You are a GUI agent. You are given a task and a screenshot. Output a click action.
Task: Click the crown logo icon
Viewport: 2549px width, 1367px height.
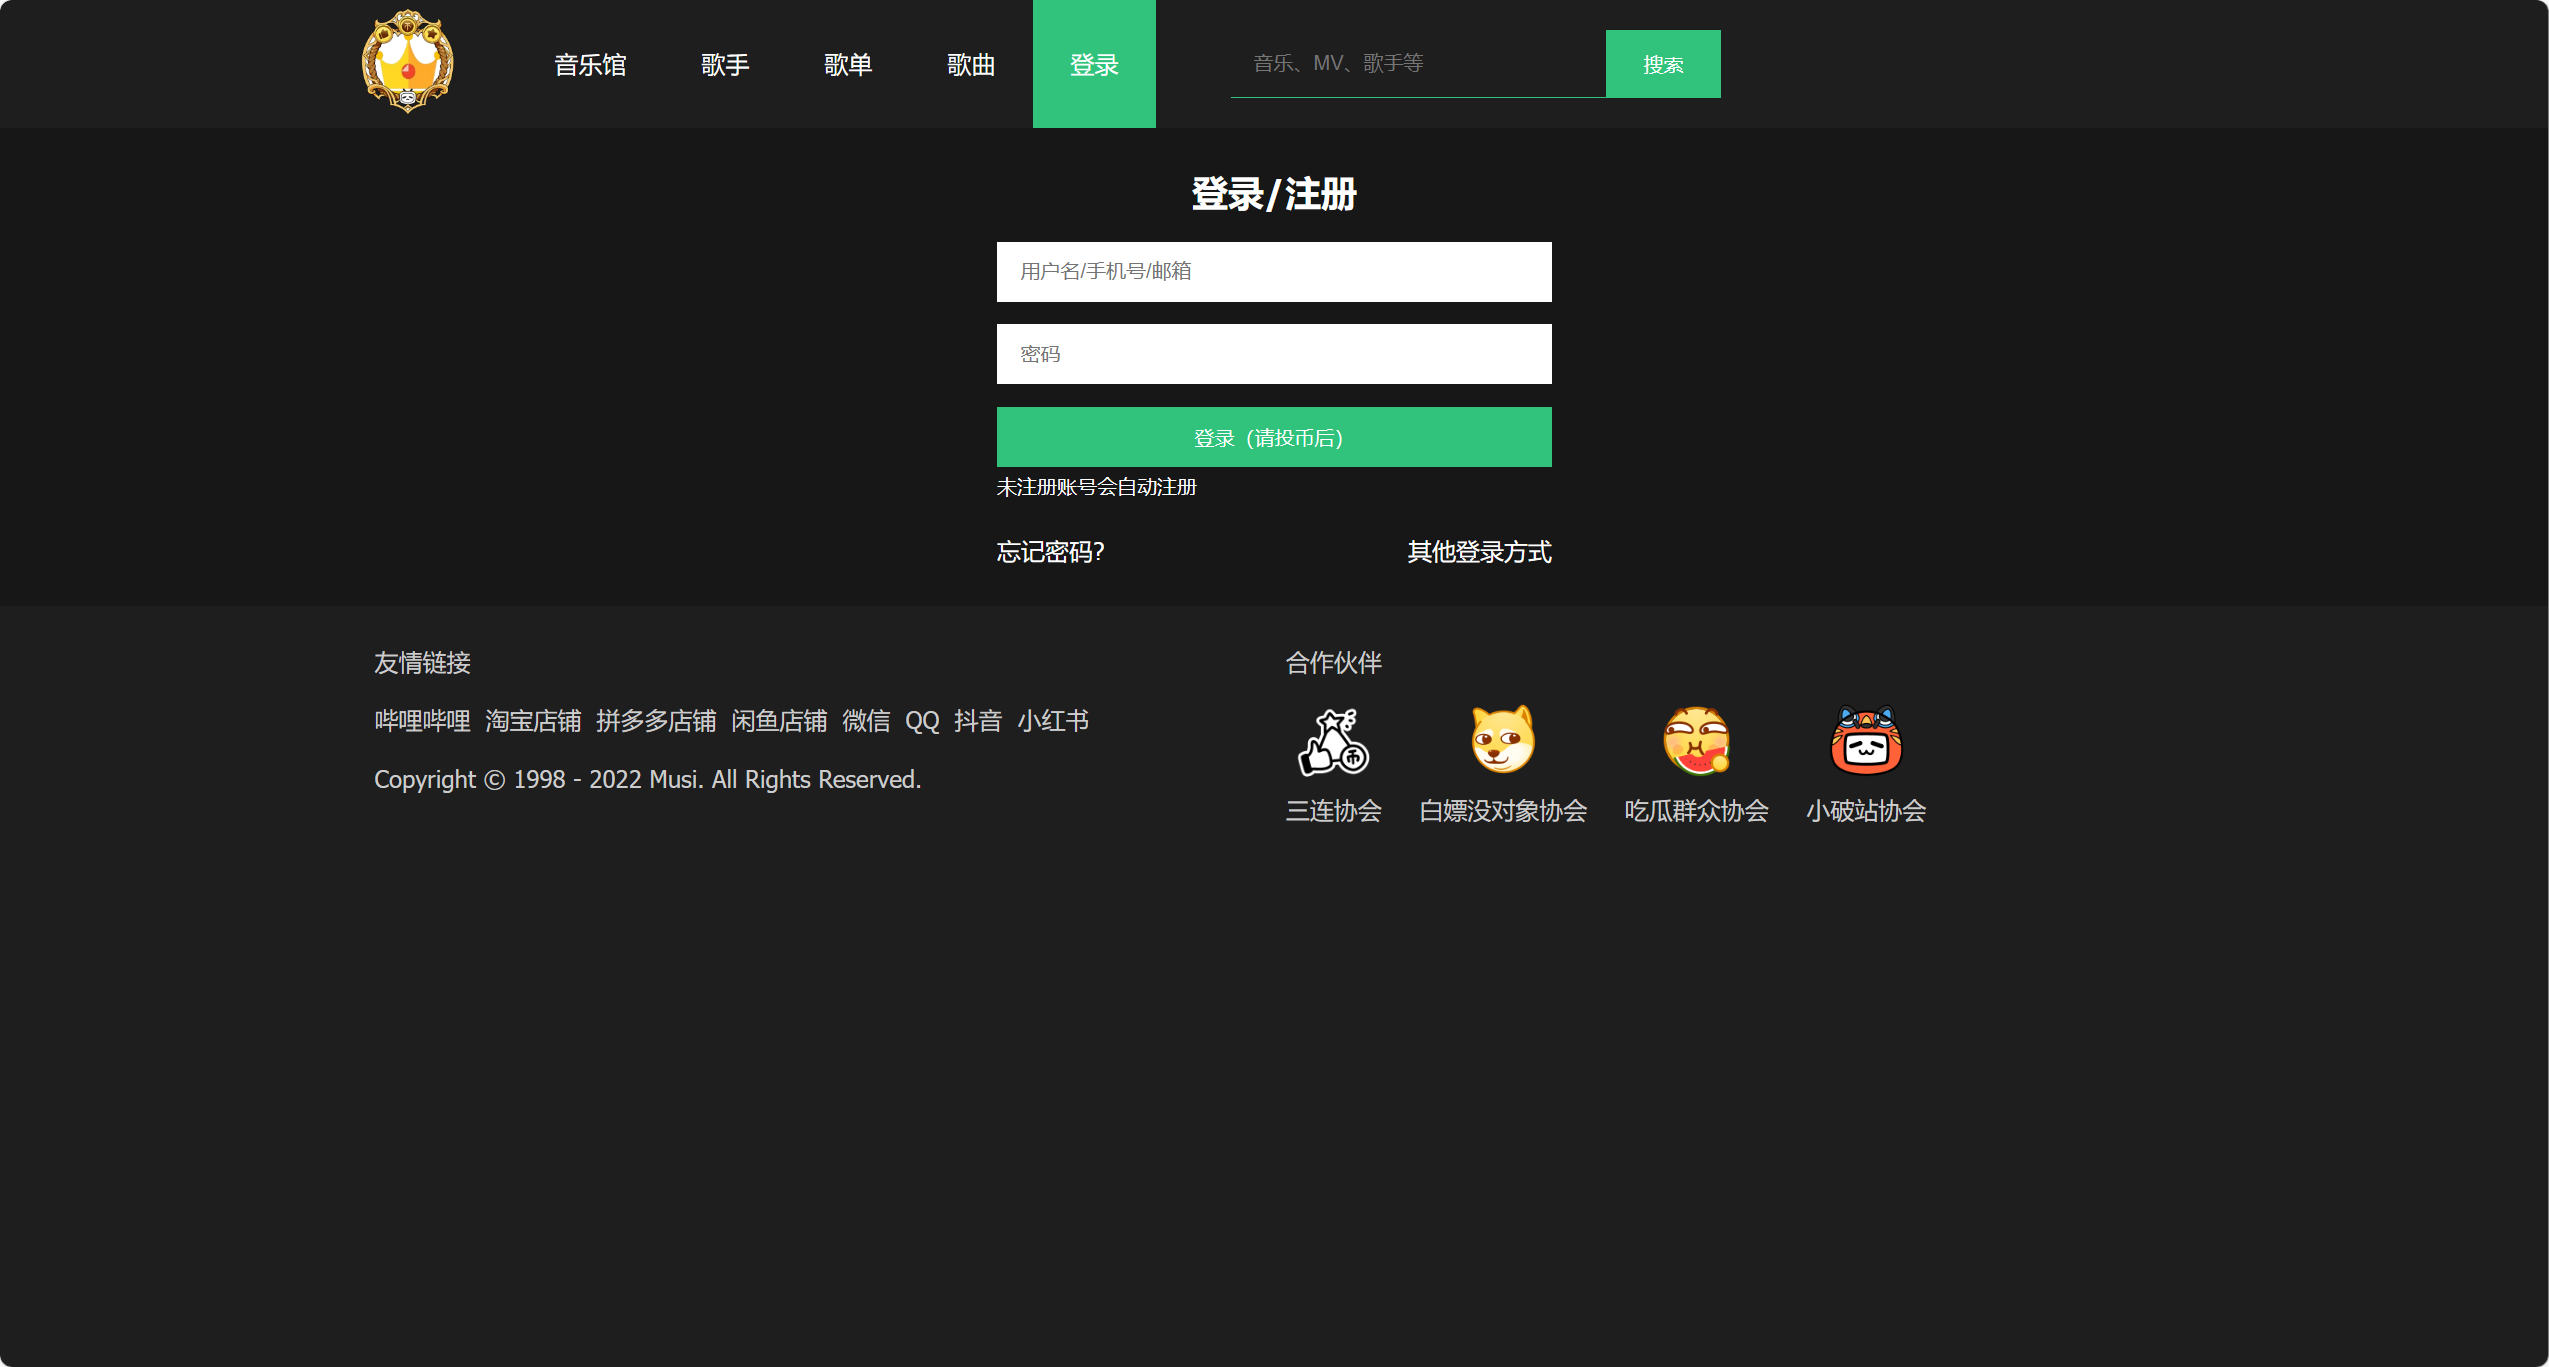407,62
